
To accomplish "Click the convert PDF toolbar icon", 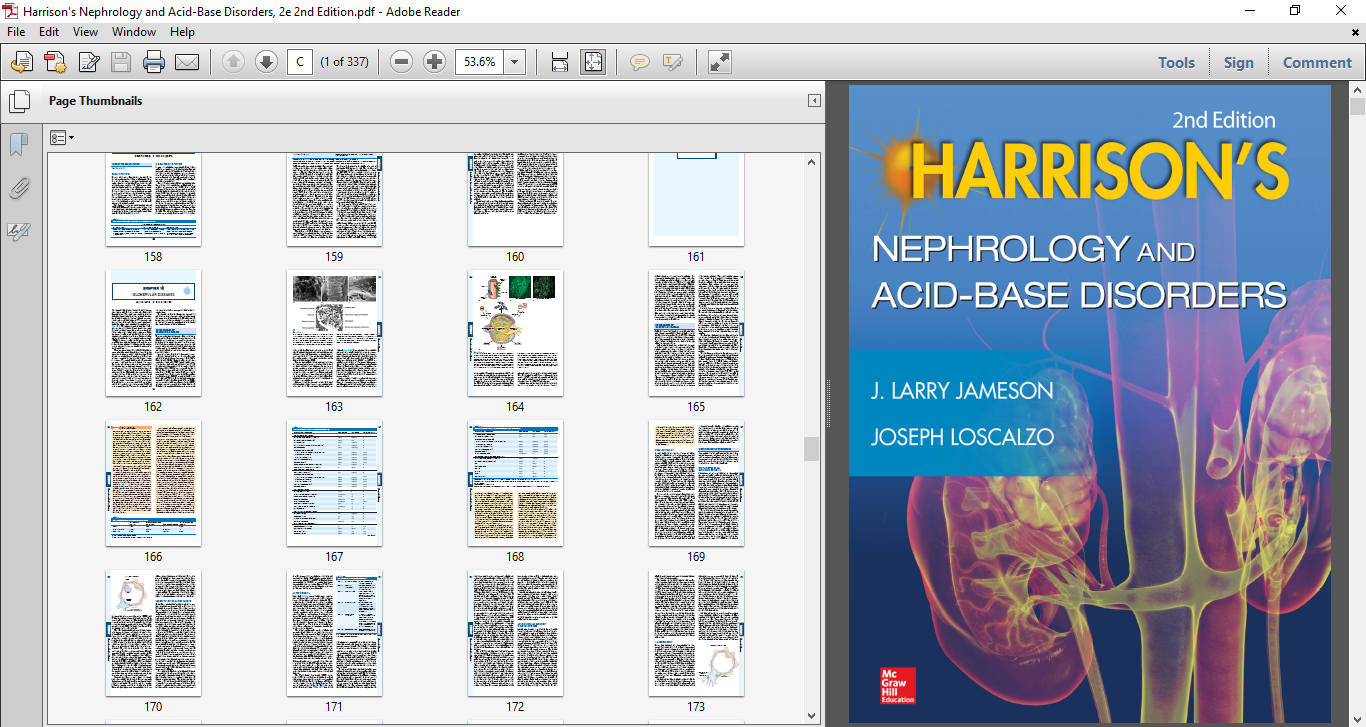I will click(x=55, y=62).
